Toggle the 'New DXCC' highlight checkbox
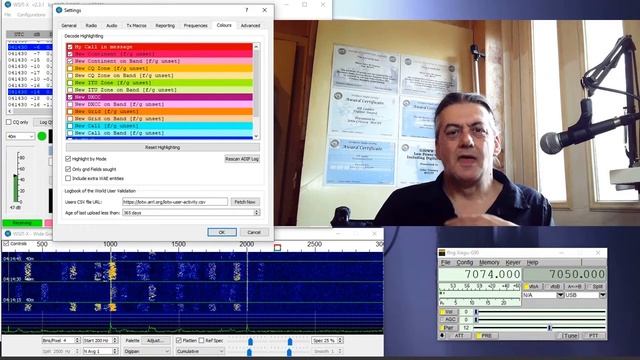Image resolution: width=640 pixels, height=360 pixels. (70, 97)
